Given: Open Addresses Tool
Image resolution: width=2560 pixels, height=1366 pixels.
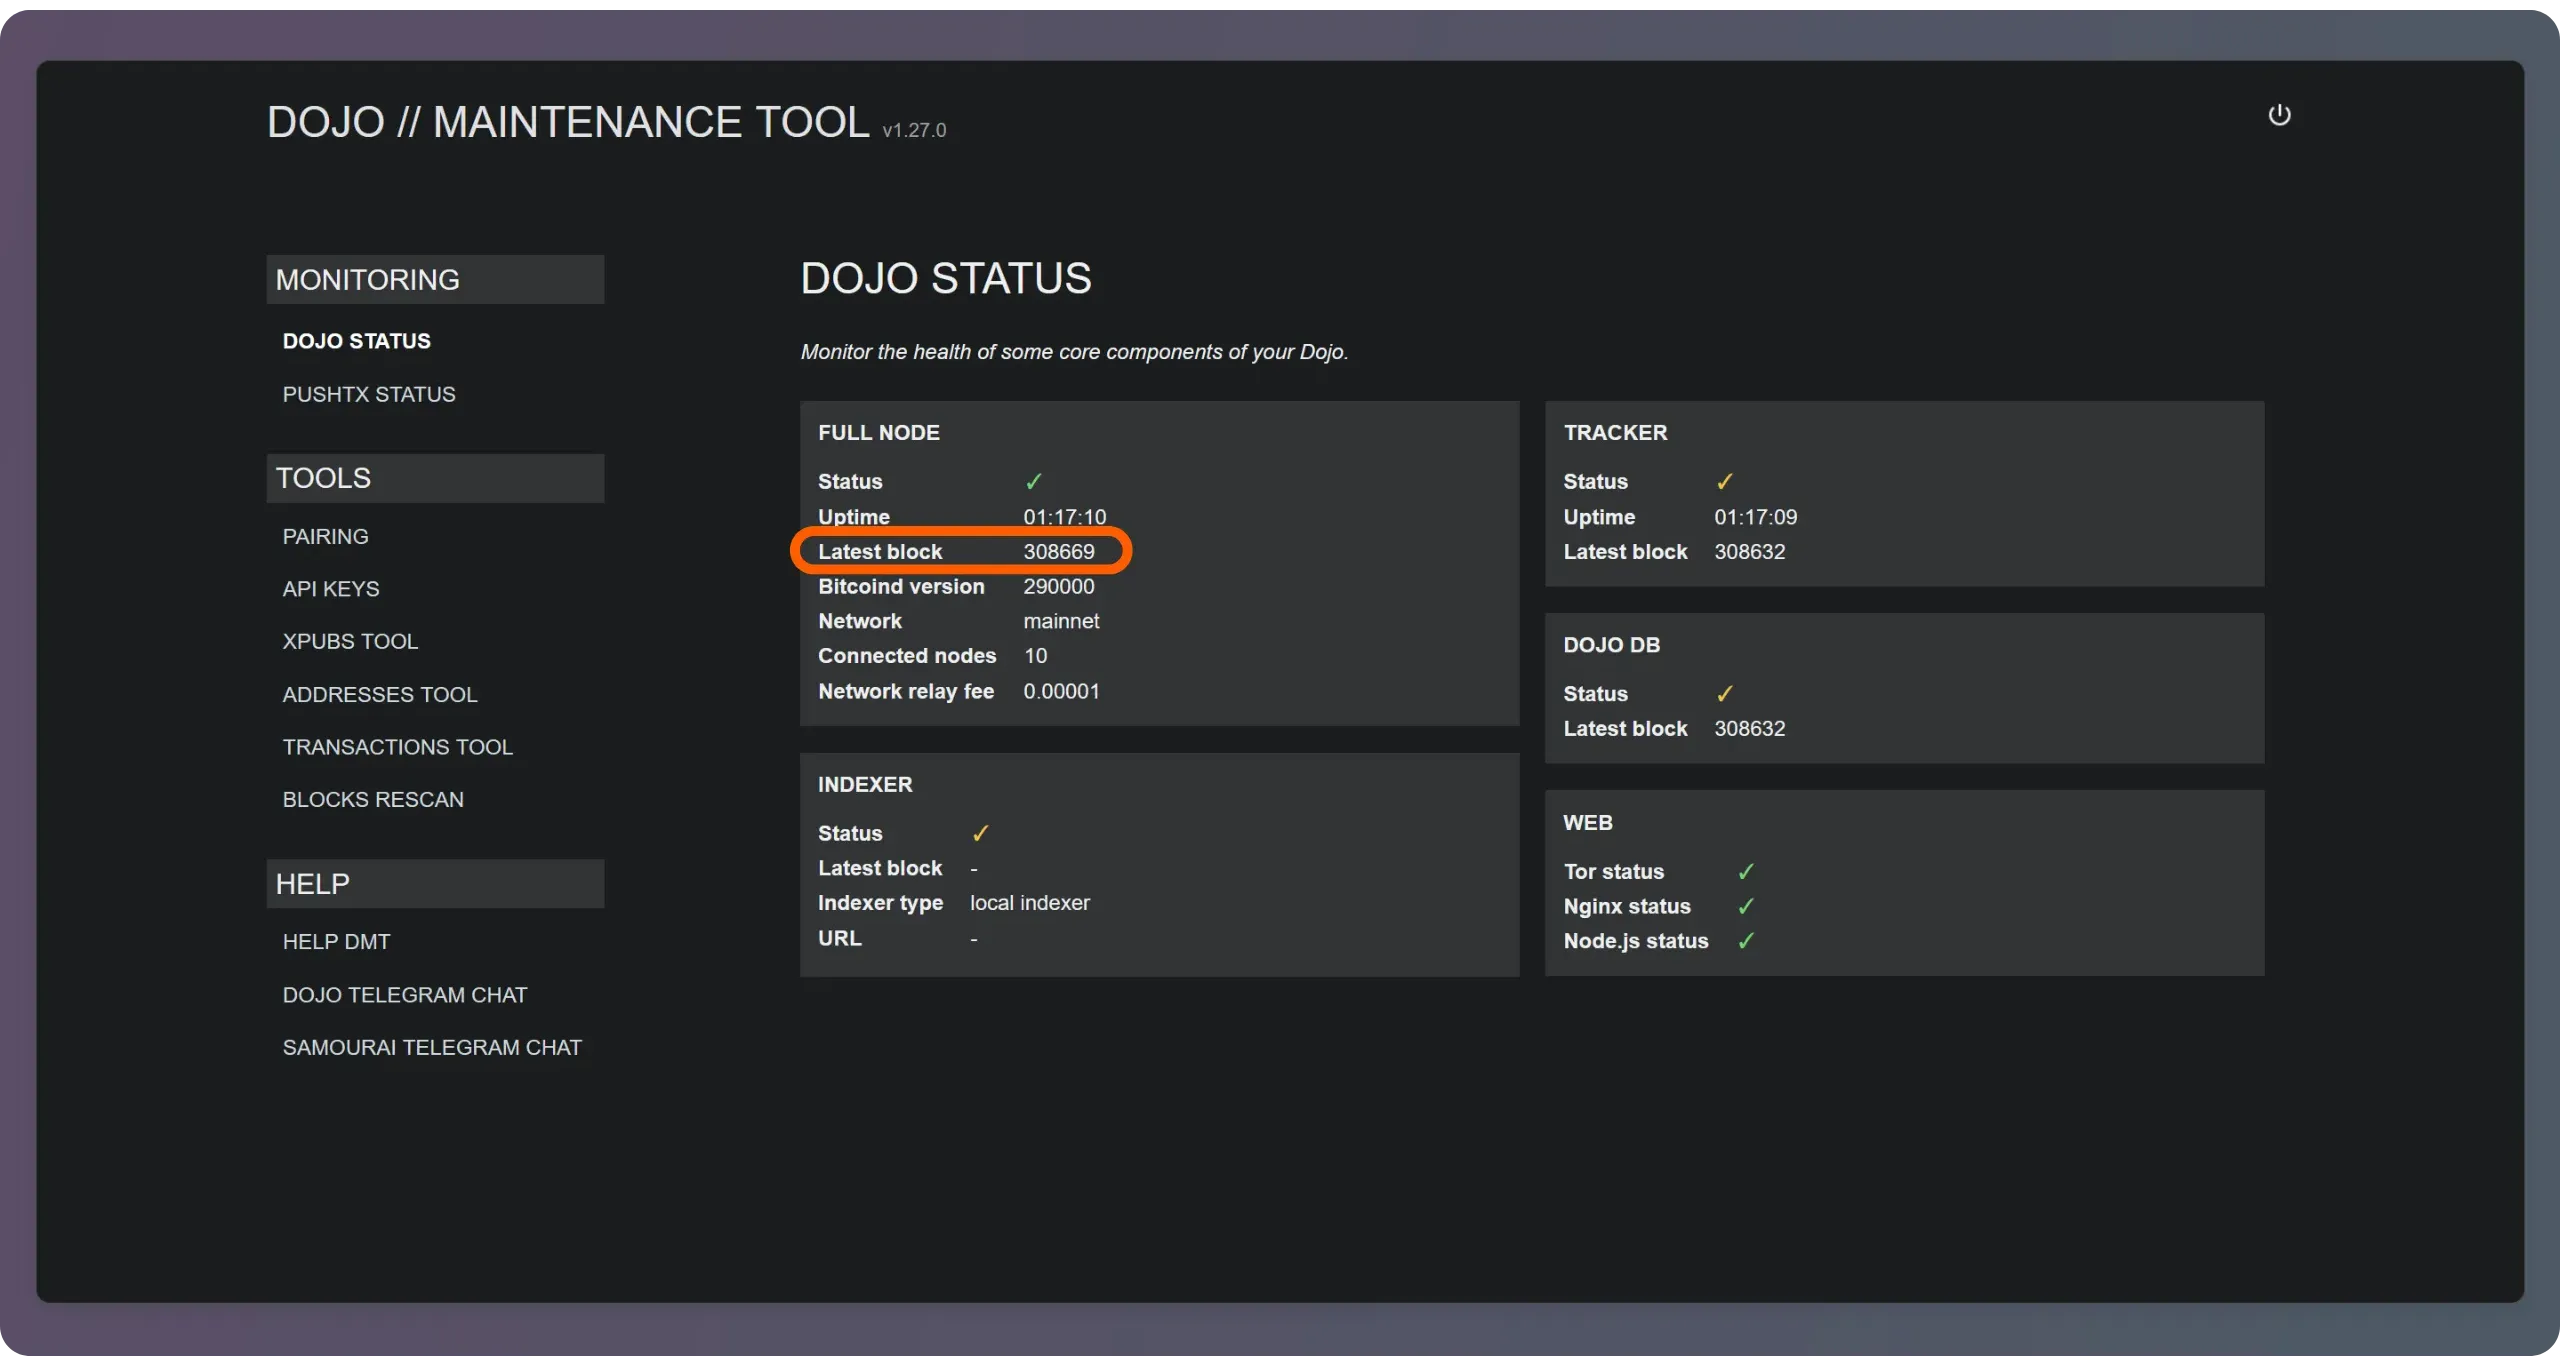Looking at the screenshot, I should pyautogui.click(x=379, y=694).
